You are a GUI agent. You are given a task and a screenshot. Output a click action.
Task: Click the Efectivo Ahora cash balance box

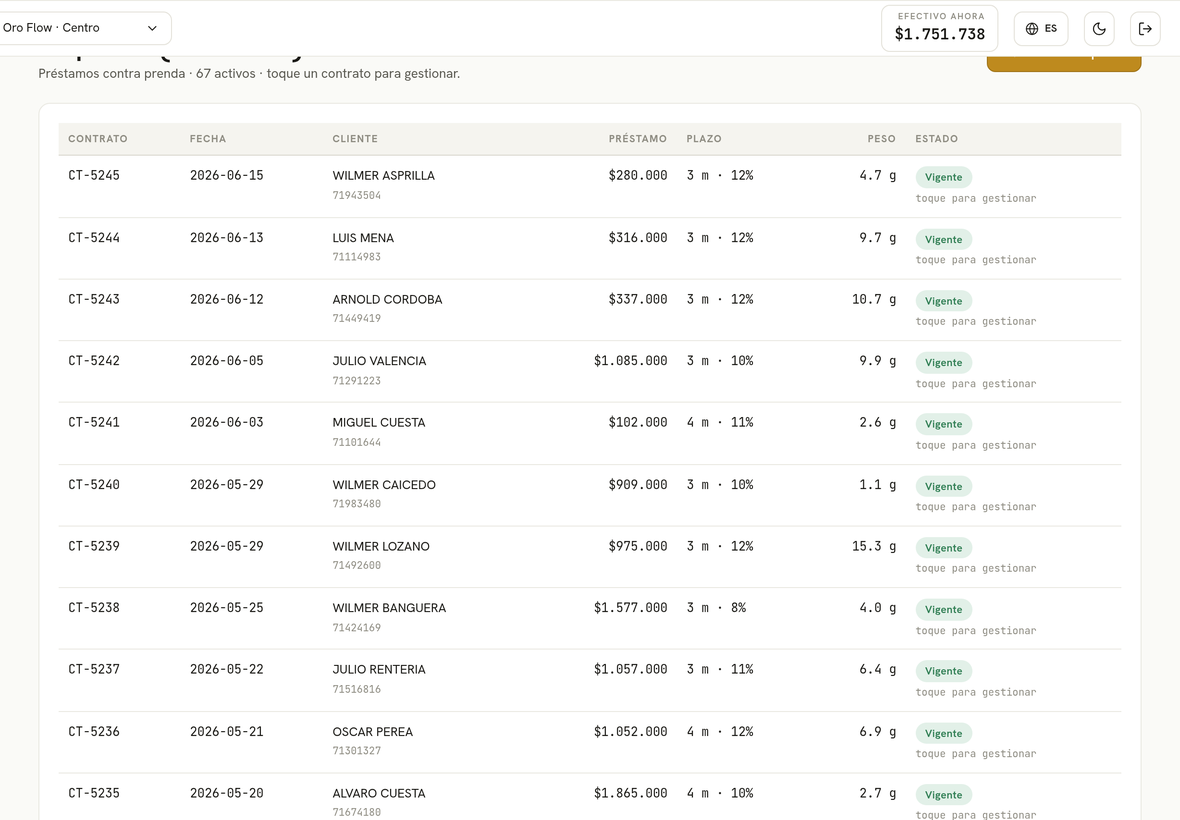pos(940,29)
